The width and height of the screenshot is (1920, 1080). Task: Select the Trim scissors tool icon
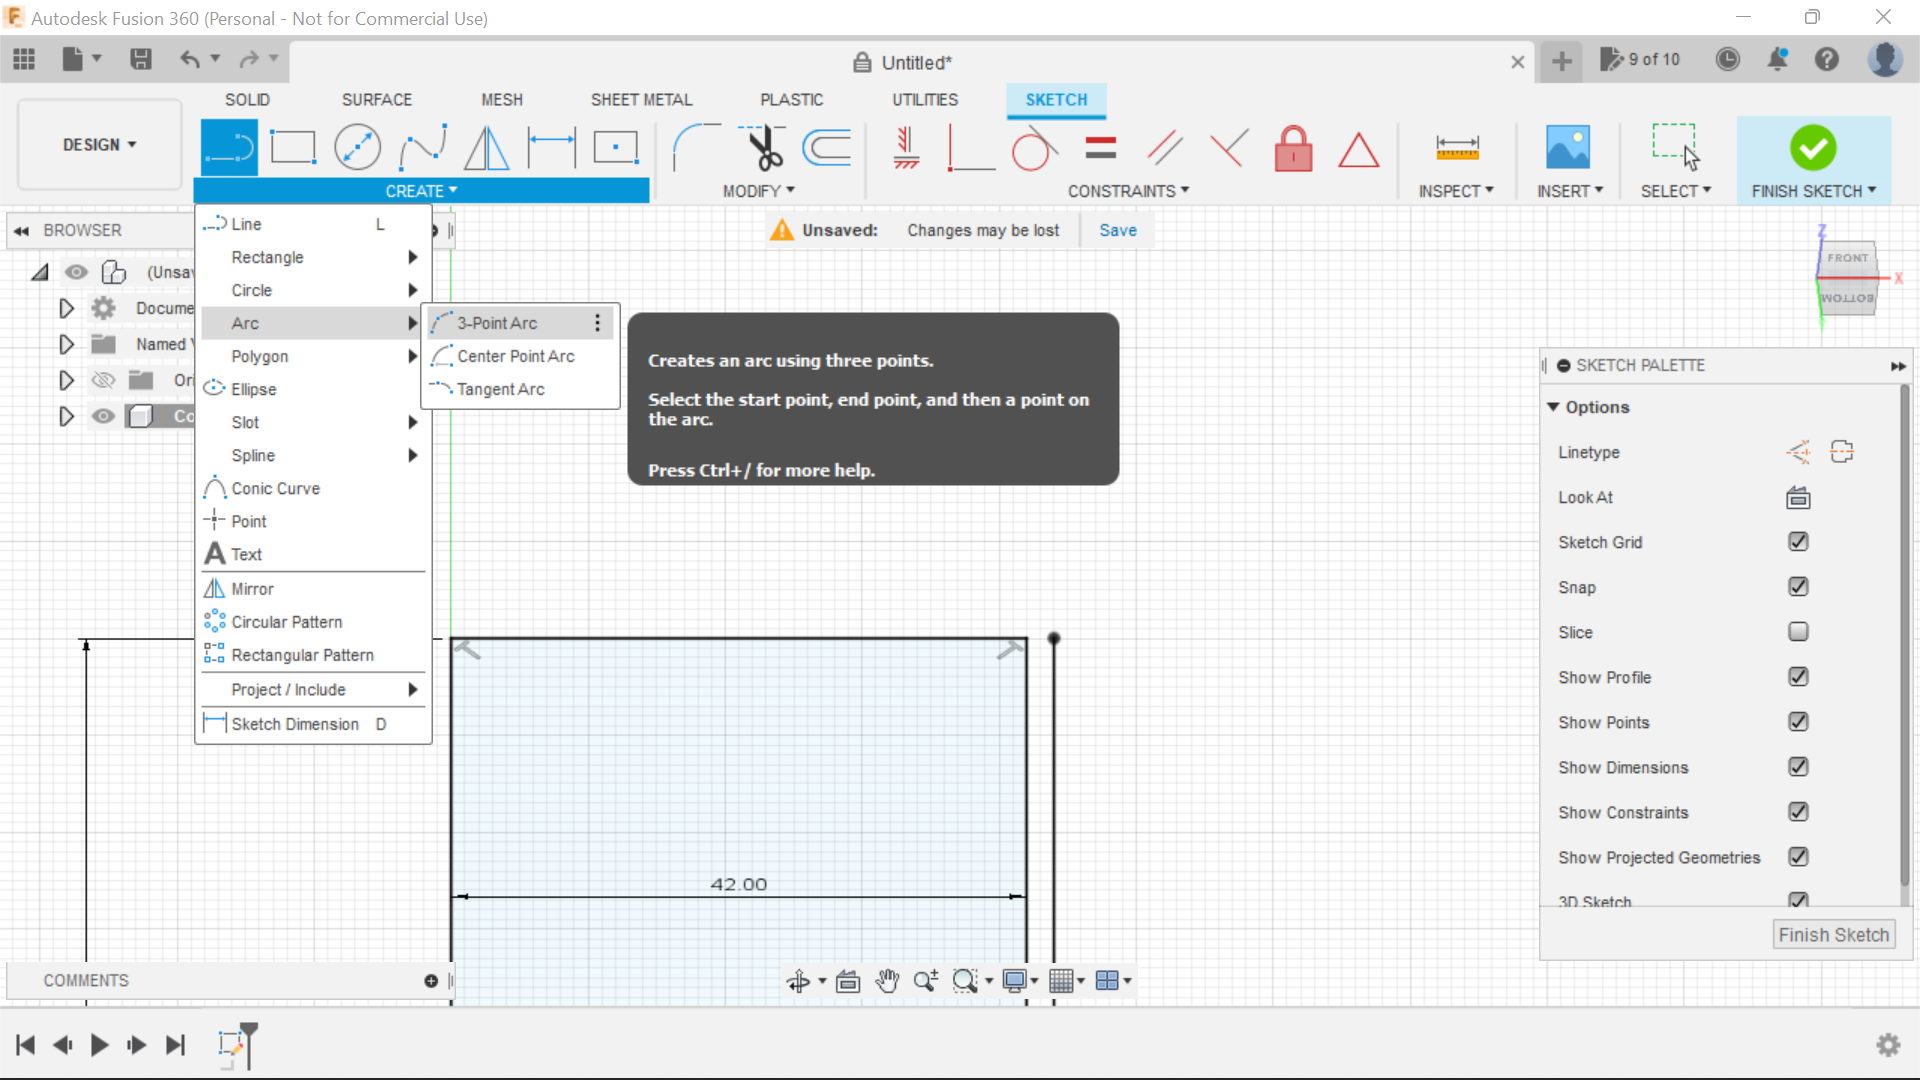pos(762,148)
